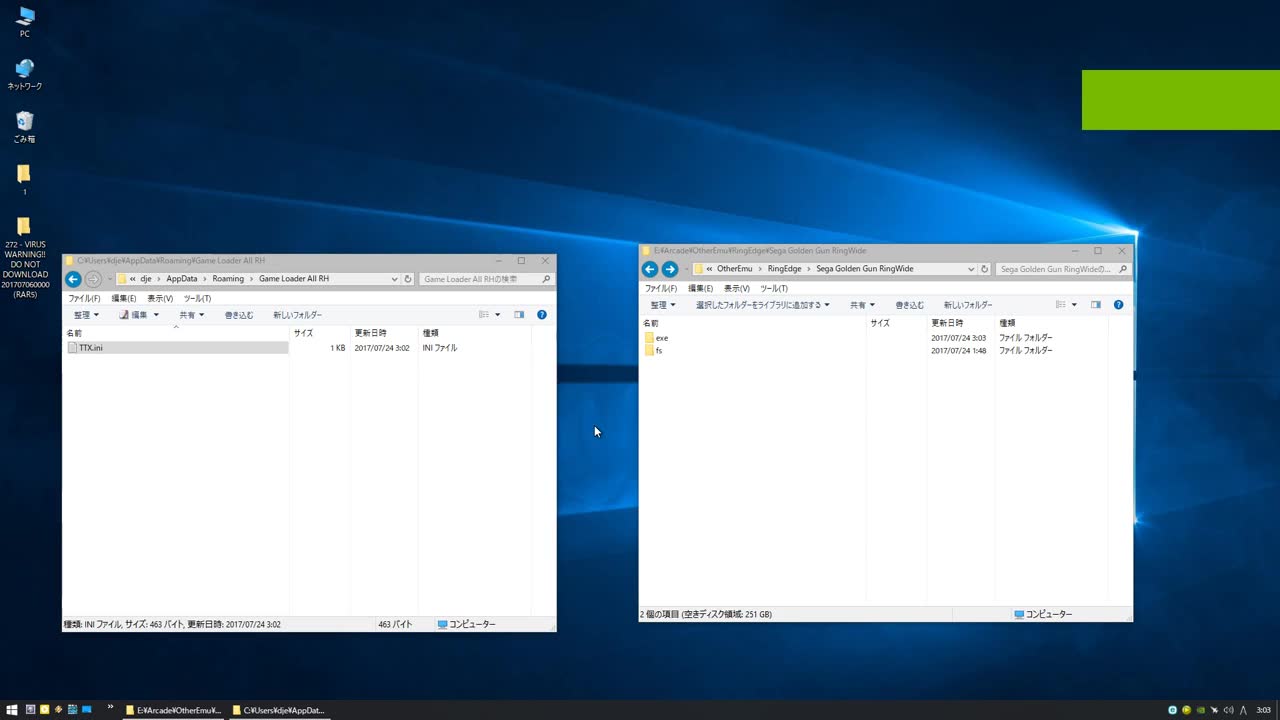The width and height of the screenshot is (1280, 720).
Task: Click 新しいフォルダー in Sega Golden Gun window
Action: point(968,305)
